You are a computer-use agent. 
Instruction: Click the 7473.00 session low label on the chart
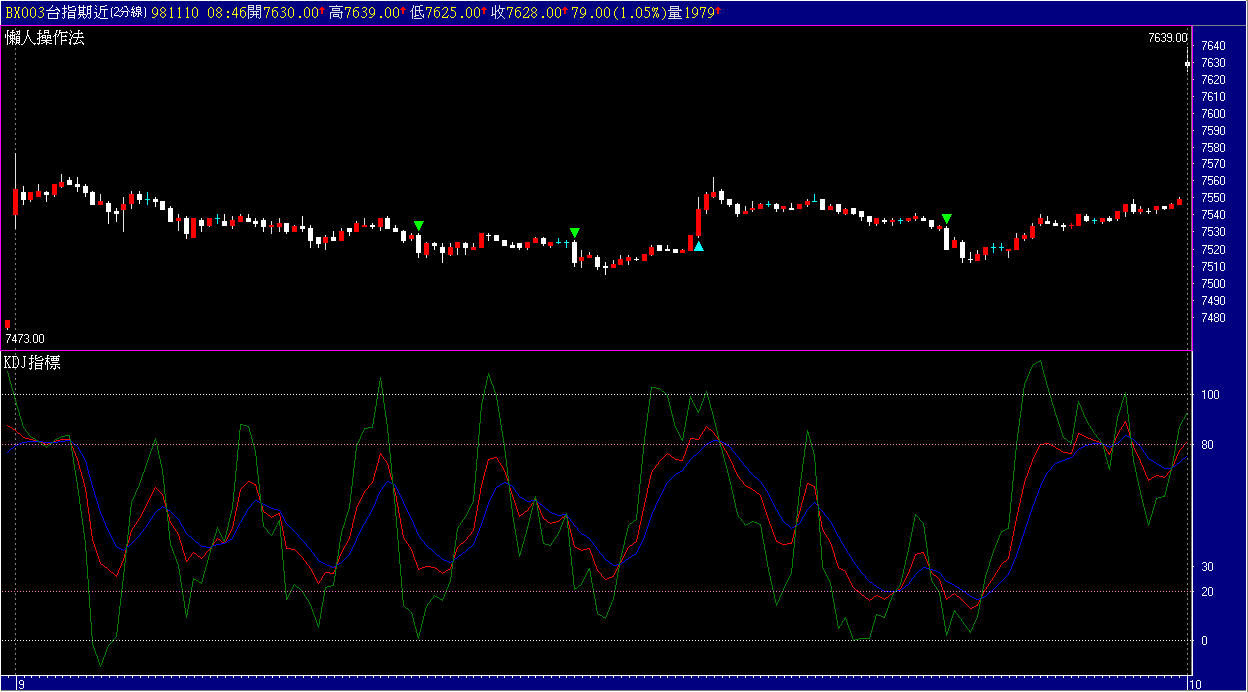[25, 339]
